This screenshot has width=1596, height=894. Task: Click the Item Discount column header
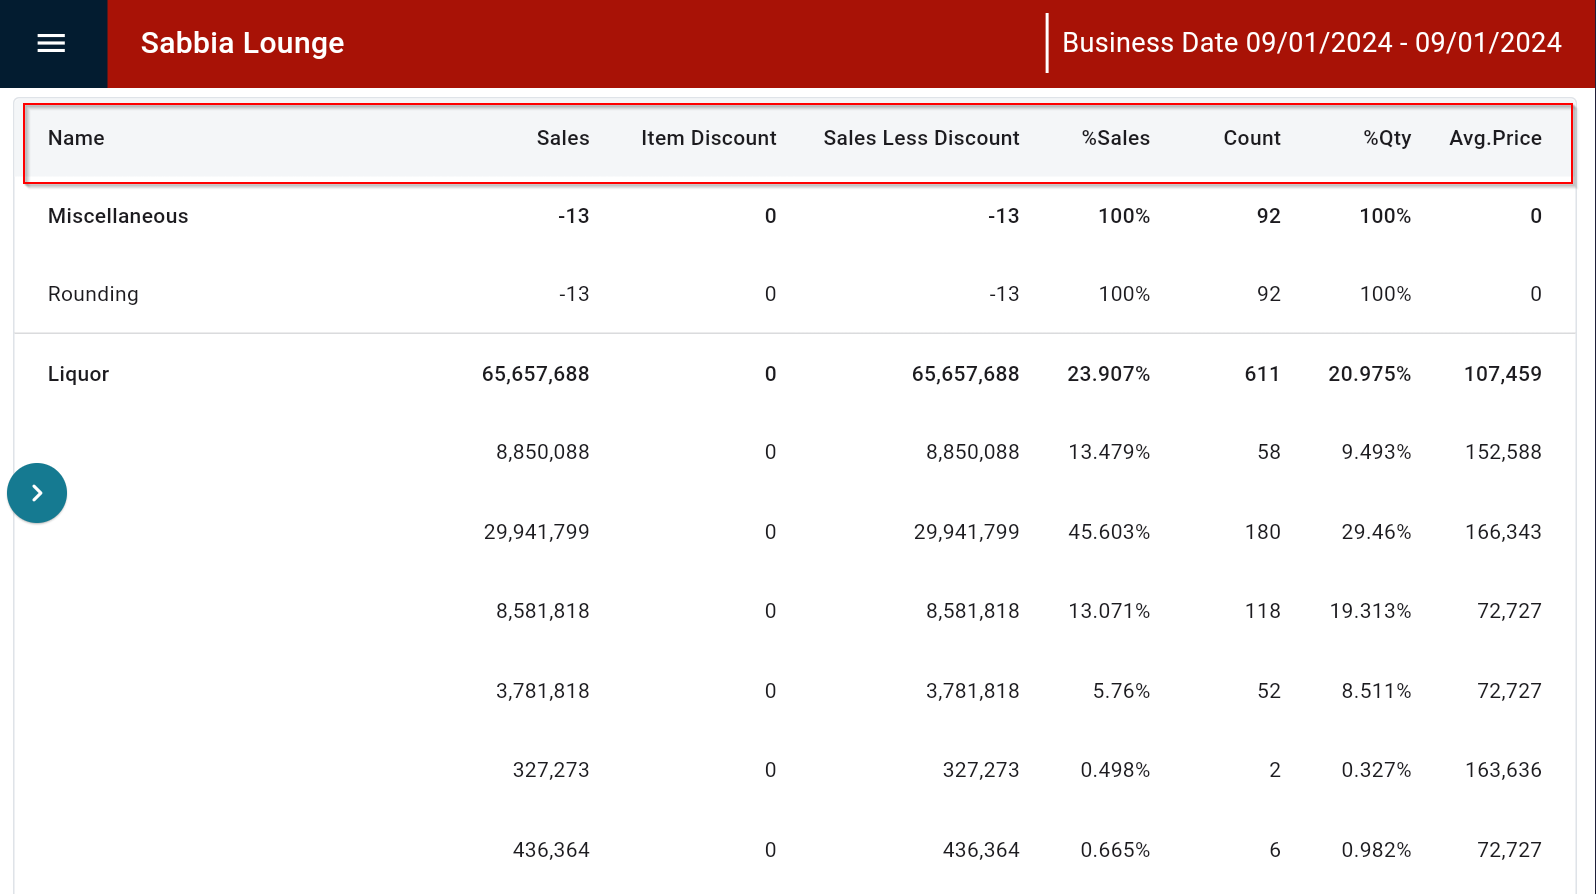click(x=708, y=138)
